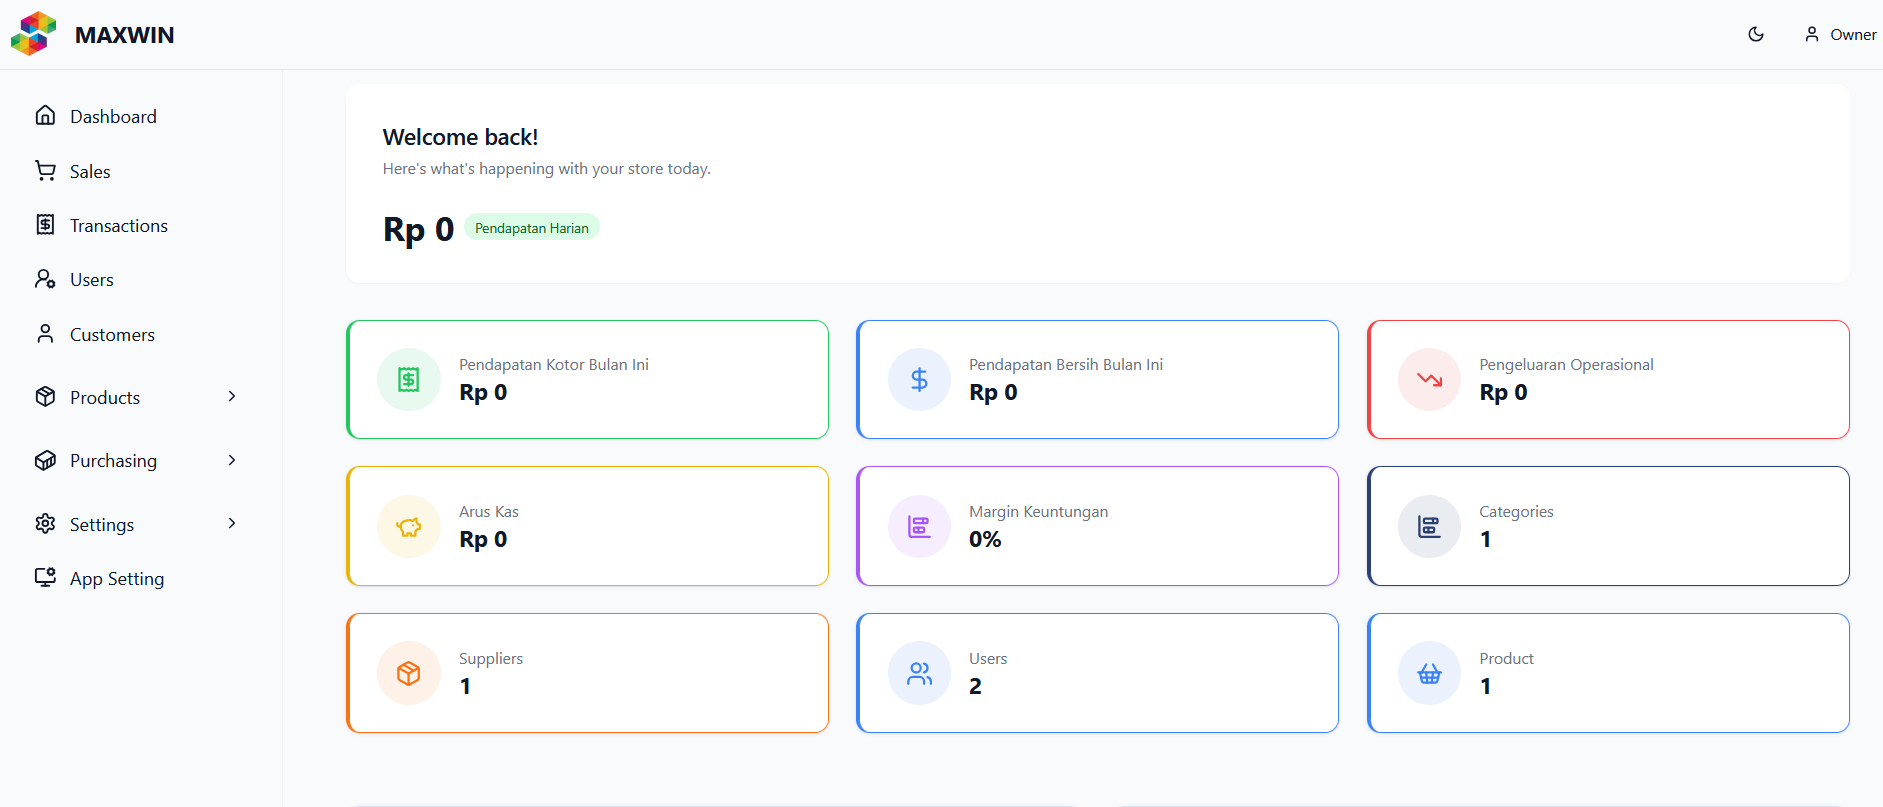
Task: Select the Purchasing sidebar label
Action: (x=113, y=461)
